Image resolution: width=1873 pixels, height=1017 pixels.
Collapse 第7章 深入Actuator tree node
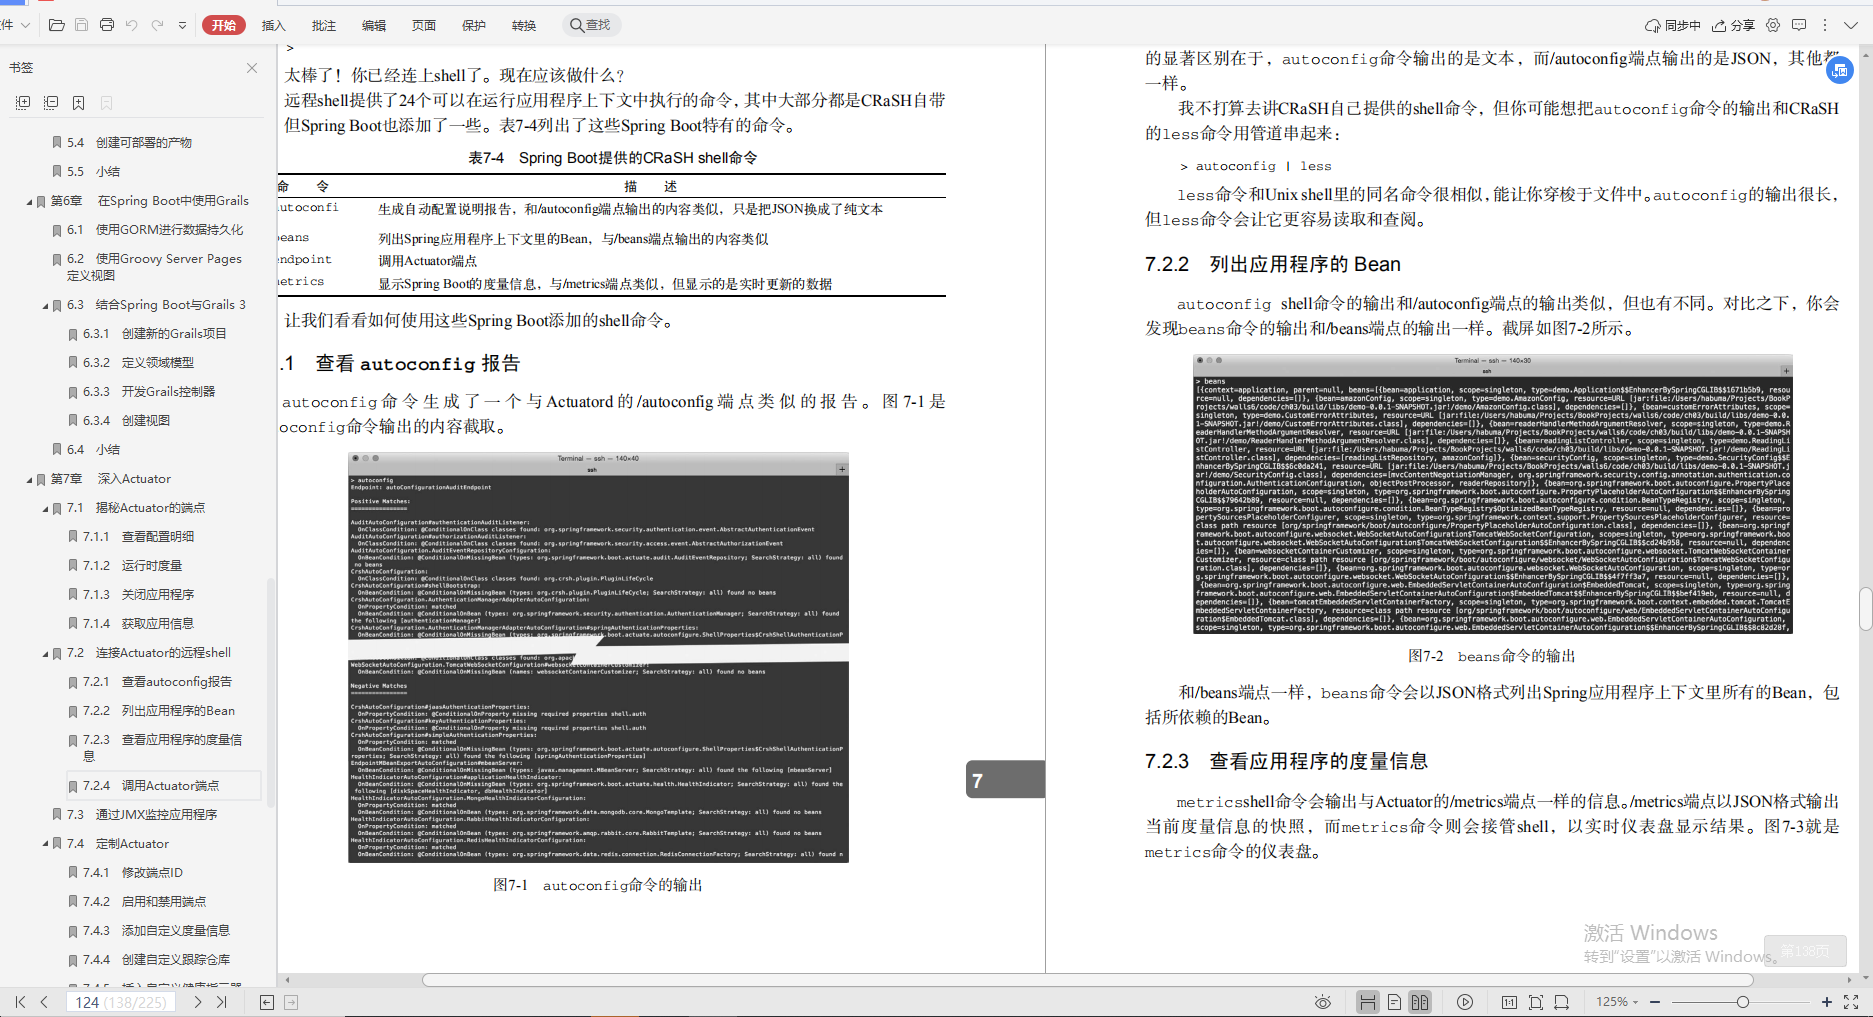coord(29,480)
